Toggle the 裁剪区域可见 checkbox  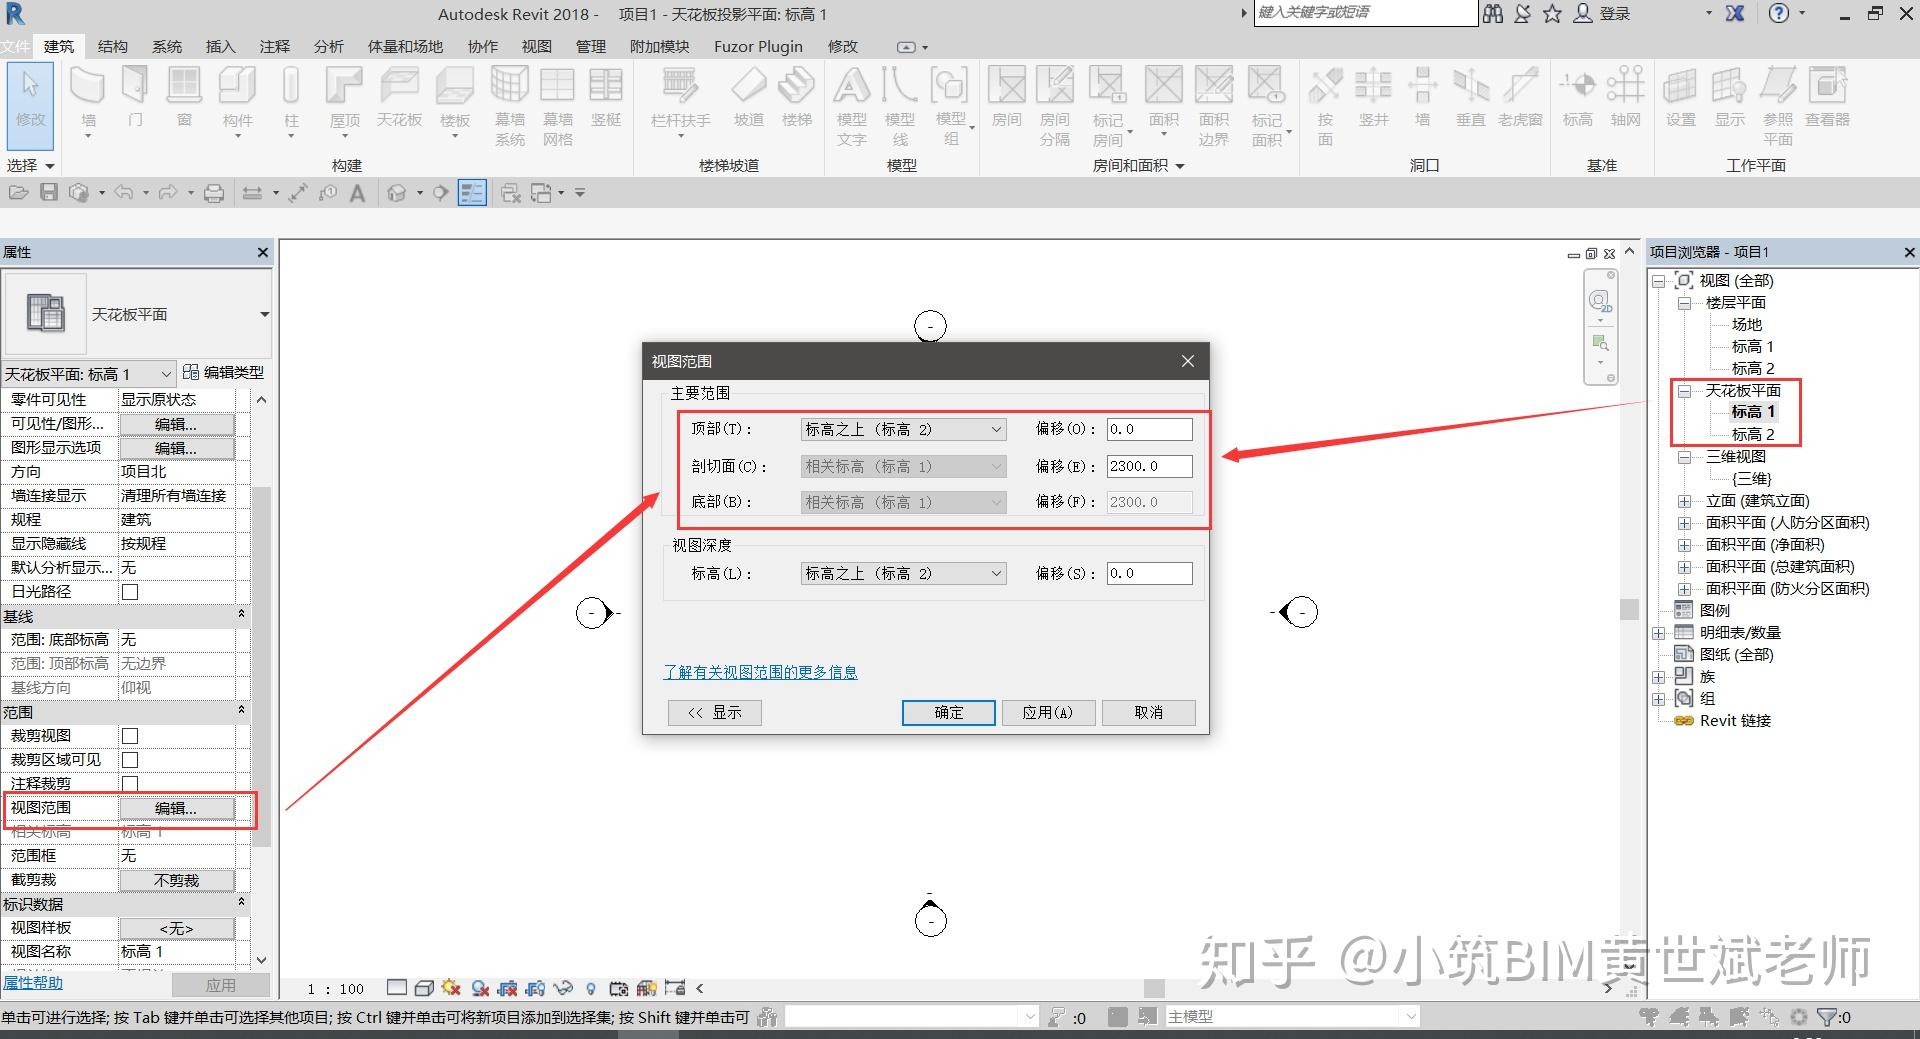pyautogui.click(x=130, y=759)
